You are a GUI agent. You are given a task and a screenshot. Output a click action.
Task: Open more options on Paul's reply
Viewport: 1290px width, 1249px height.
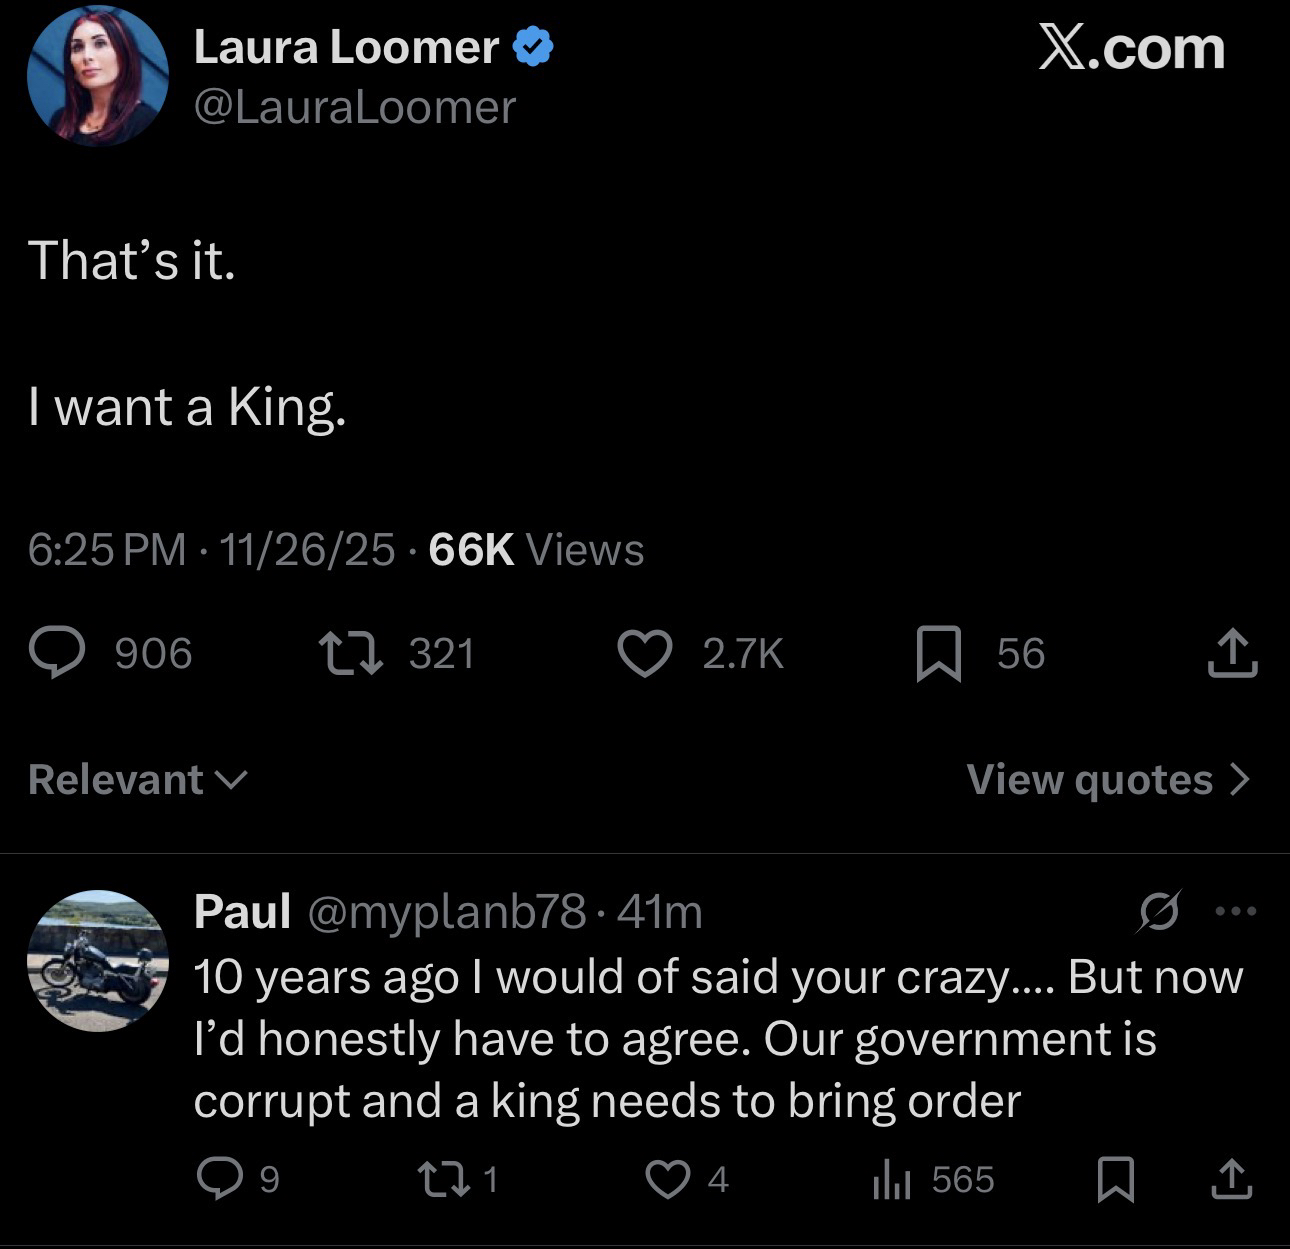tap(1235, 911)
